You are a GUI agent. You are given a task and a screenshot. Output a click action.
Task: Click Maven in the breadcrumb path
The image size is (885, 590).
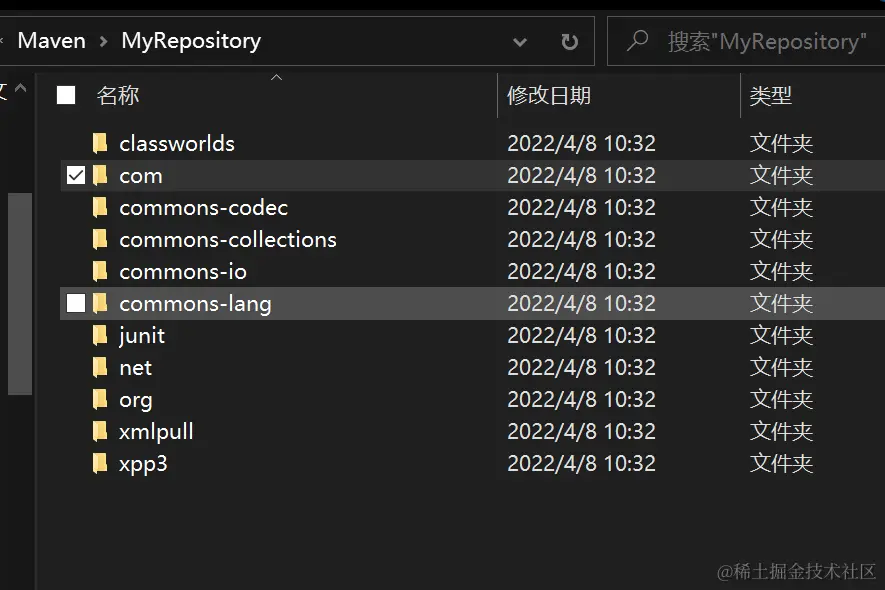pos(51,41)
